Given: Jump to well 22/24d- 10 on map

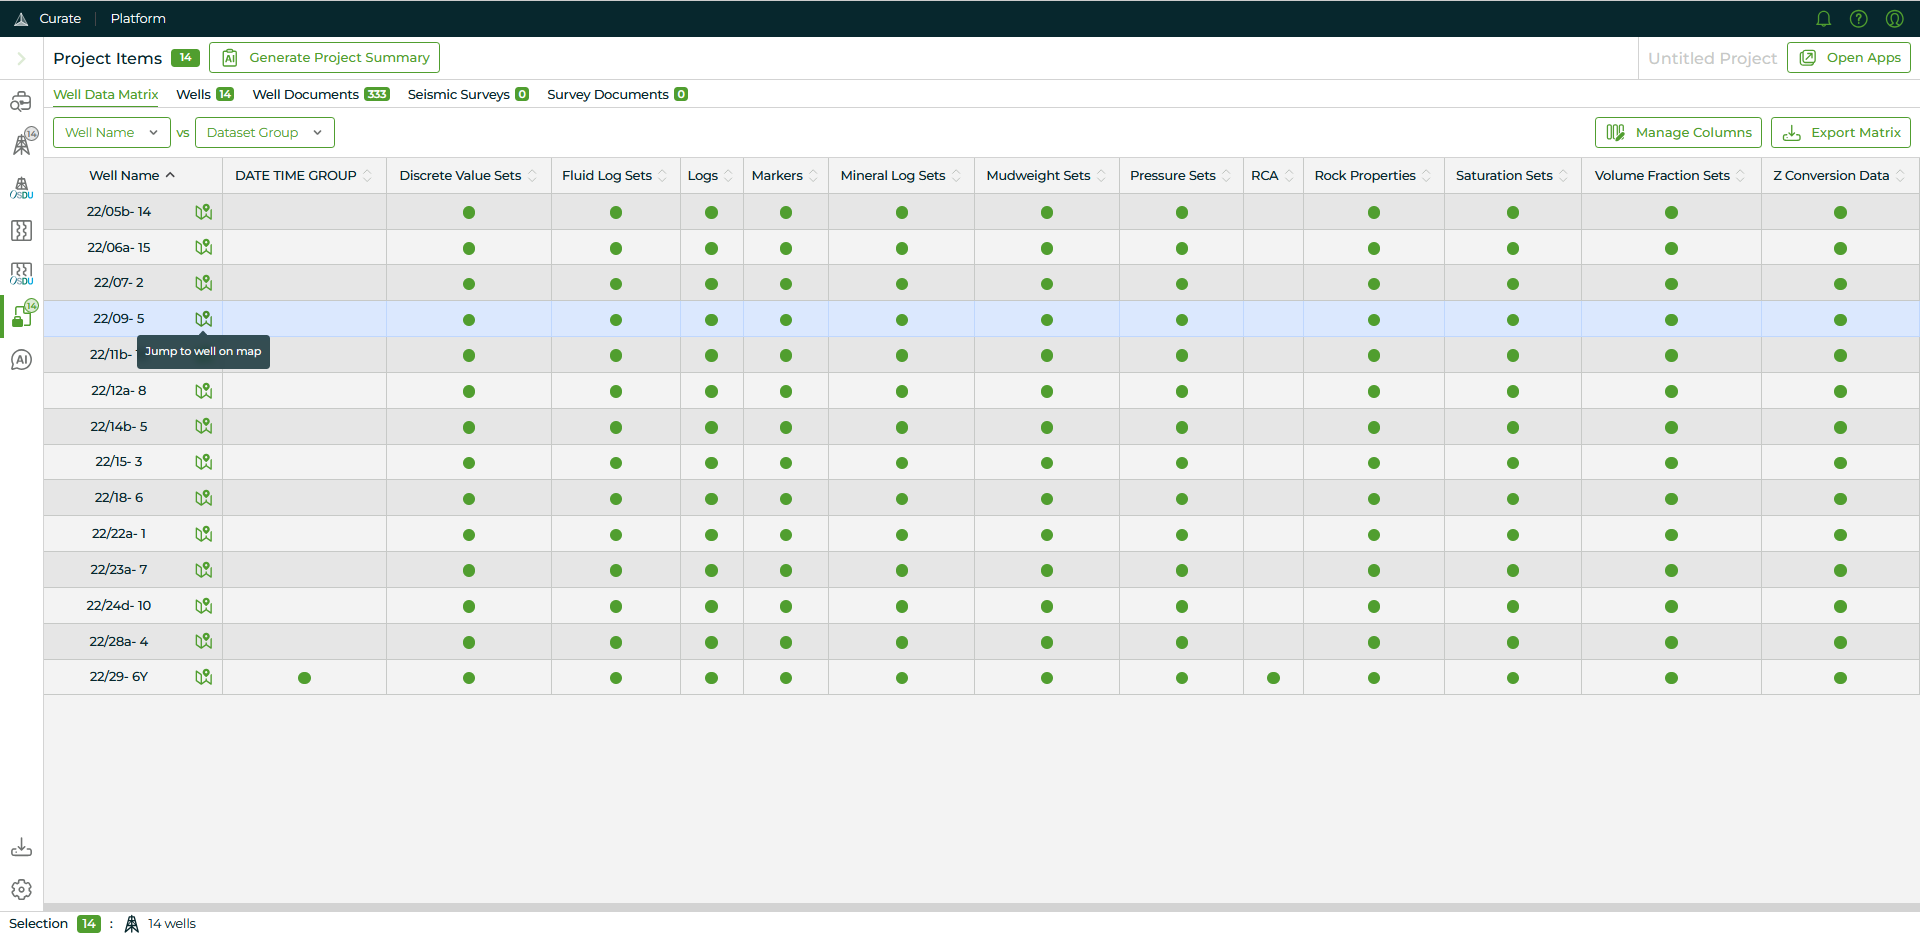Looking at the screenshot, I should pos(203,606).
